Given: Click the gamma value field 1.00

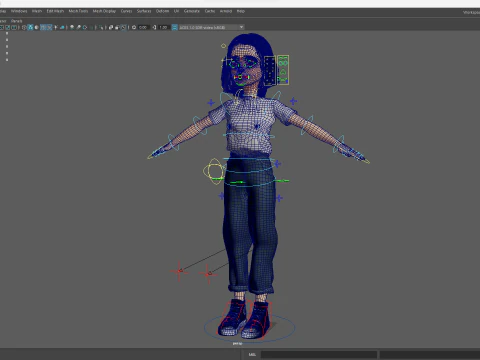Looking at the screenshot, I should [x=163, y=27].
